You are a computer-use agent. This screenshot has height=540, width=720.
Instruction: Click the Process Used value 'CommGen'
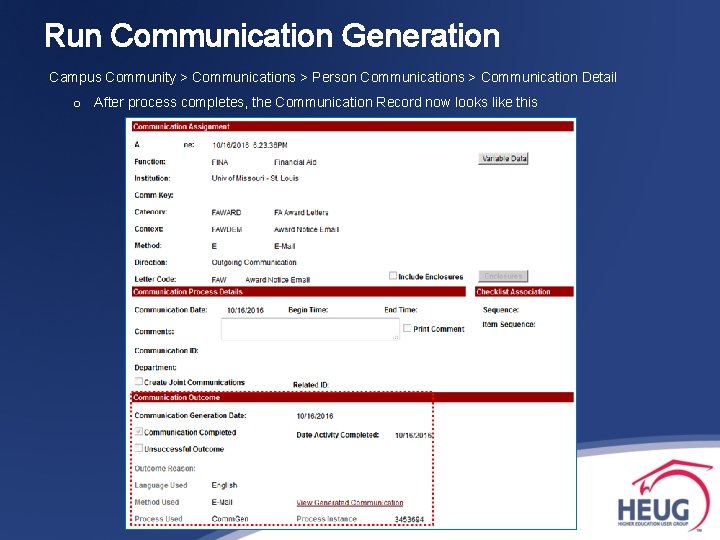230,519
